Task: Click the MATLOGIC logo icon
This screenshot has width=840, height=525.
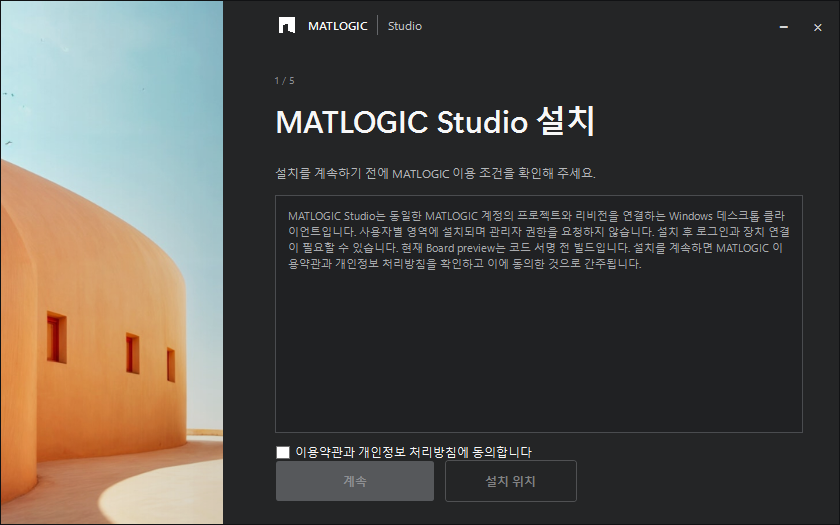Action: click(x=287, y=25)
